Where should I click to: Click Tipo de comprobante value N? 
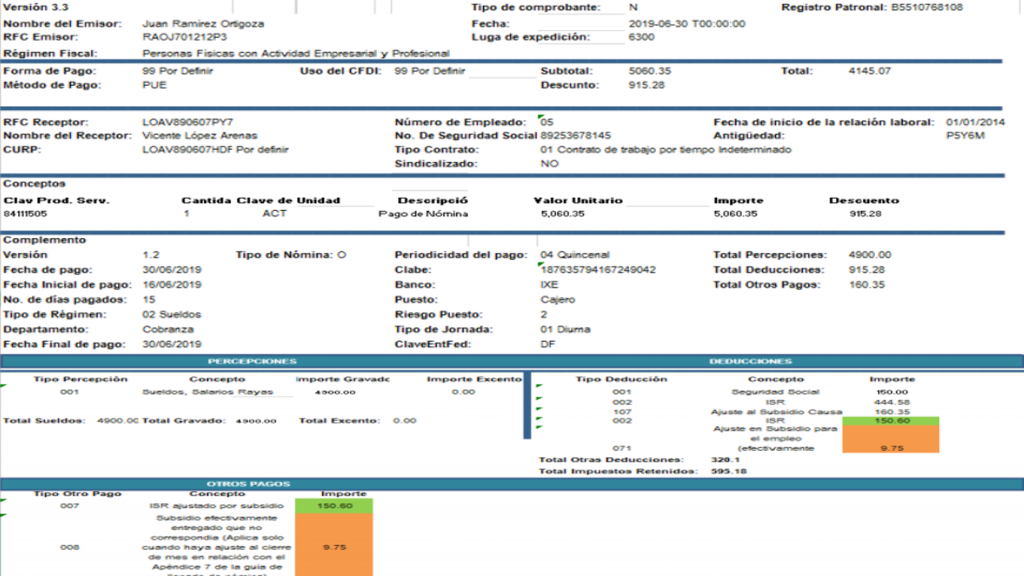click(633, 7)
